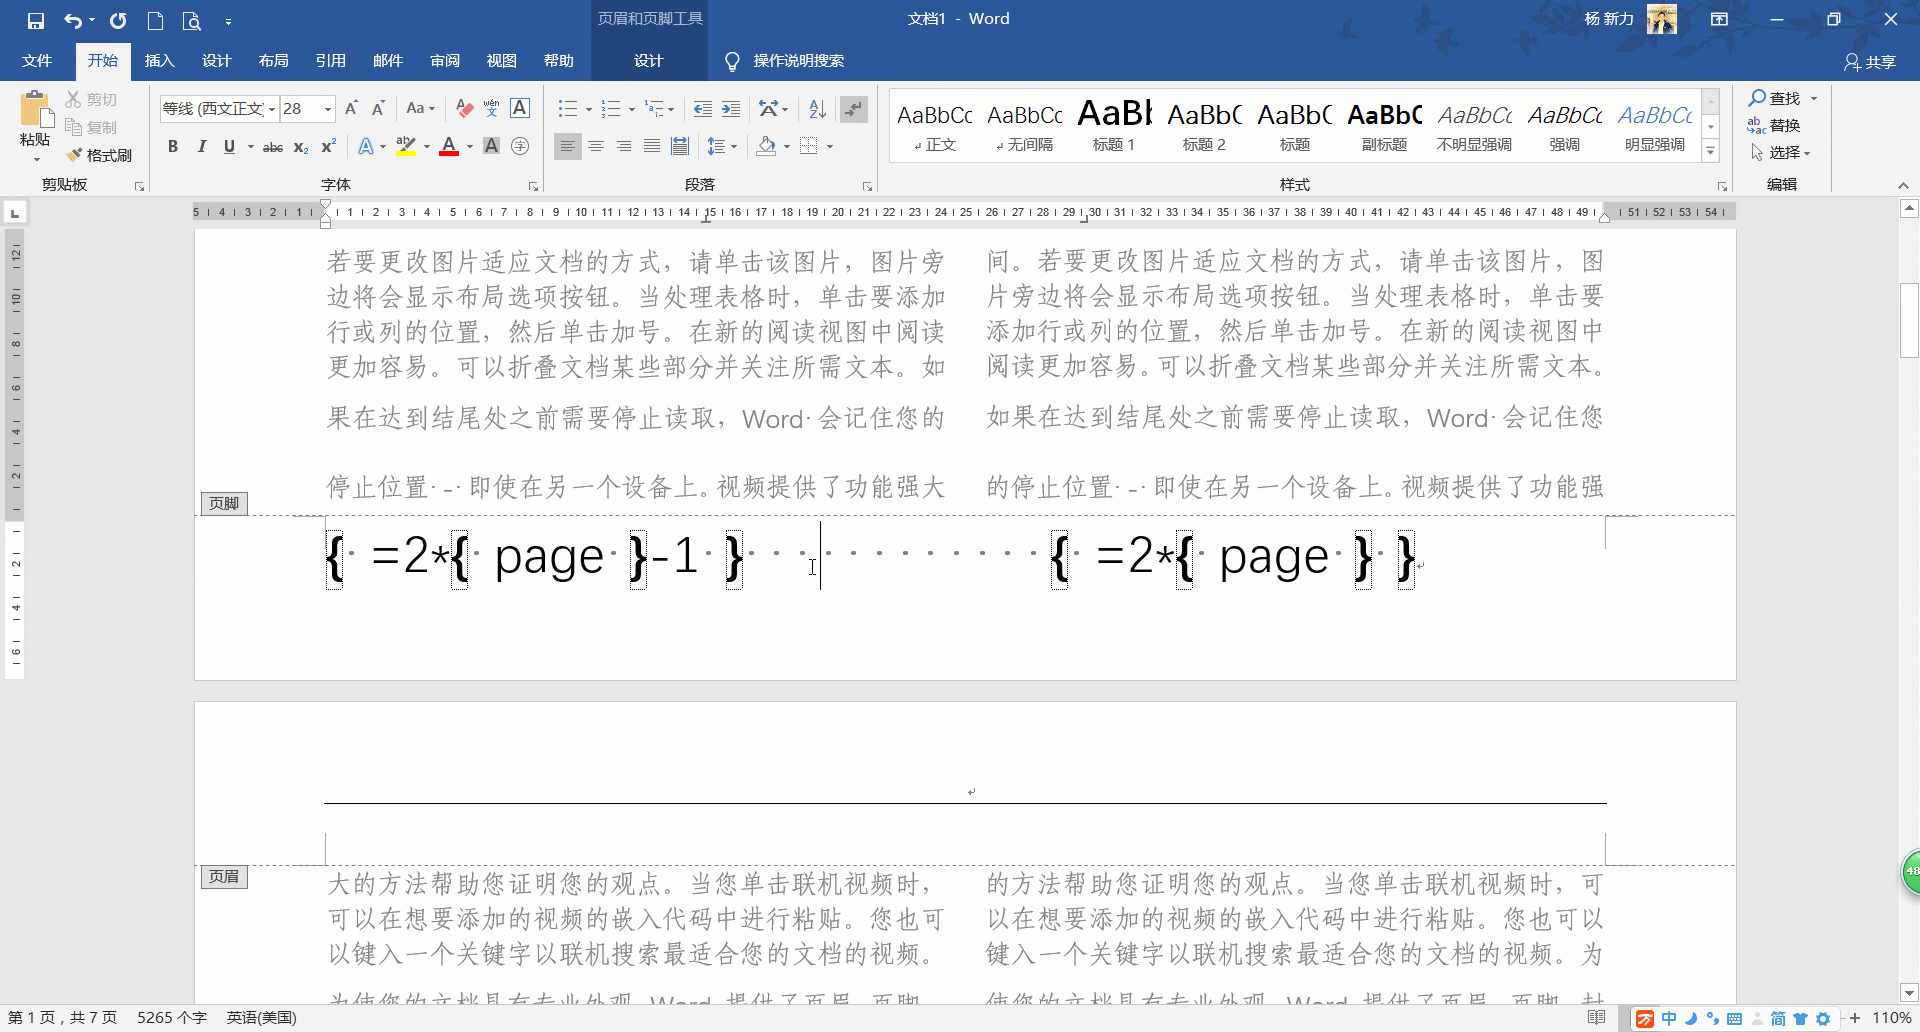This screenshot has width=1920, height=1032.
Task: Click the Save icon in quick access toolbar
Action: [36, 20]
